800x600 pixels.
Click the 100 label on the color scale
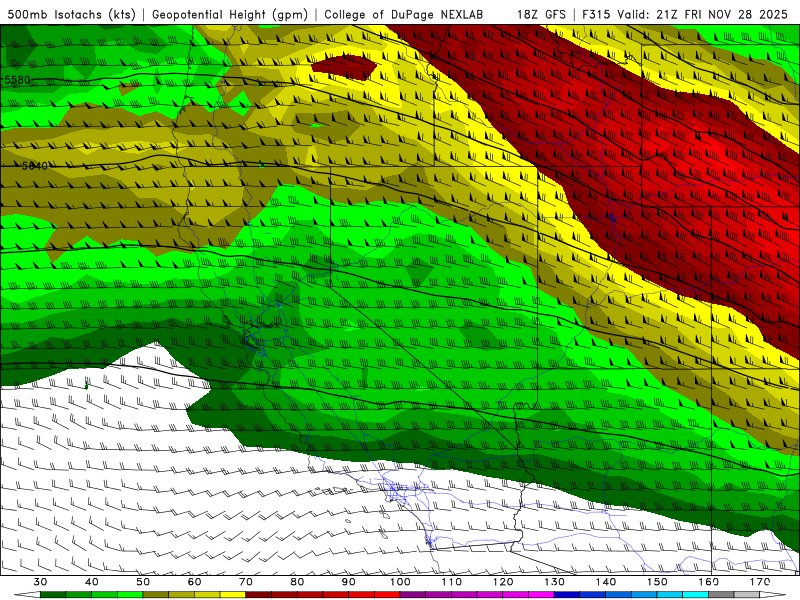(x=400, y=582)
